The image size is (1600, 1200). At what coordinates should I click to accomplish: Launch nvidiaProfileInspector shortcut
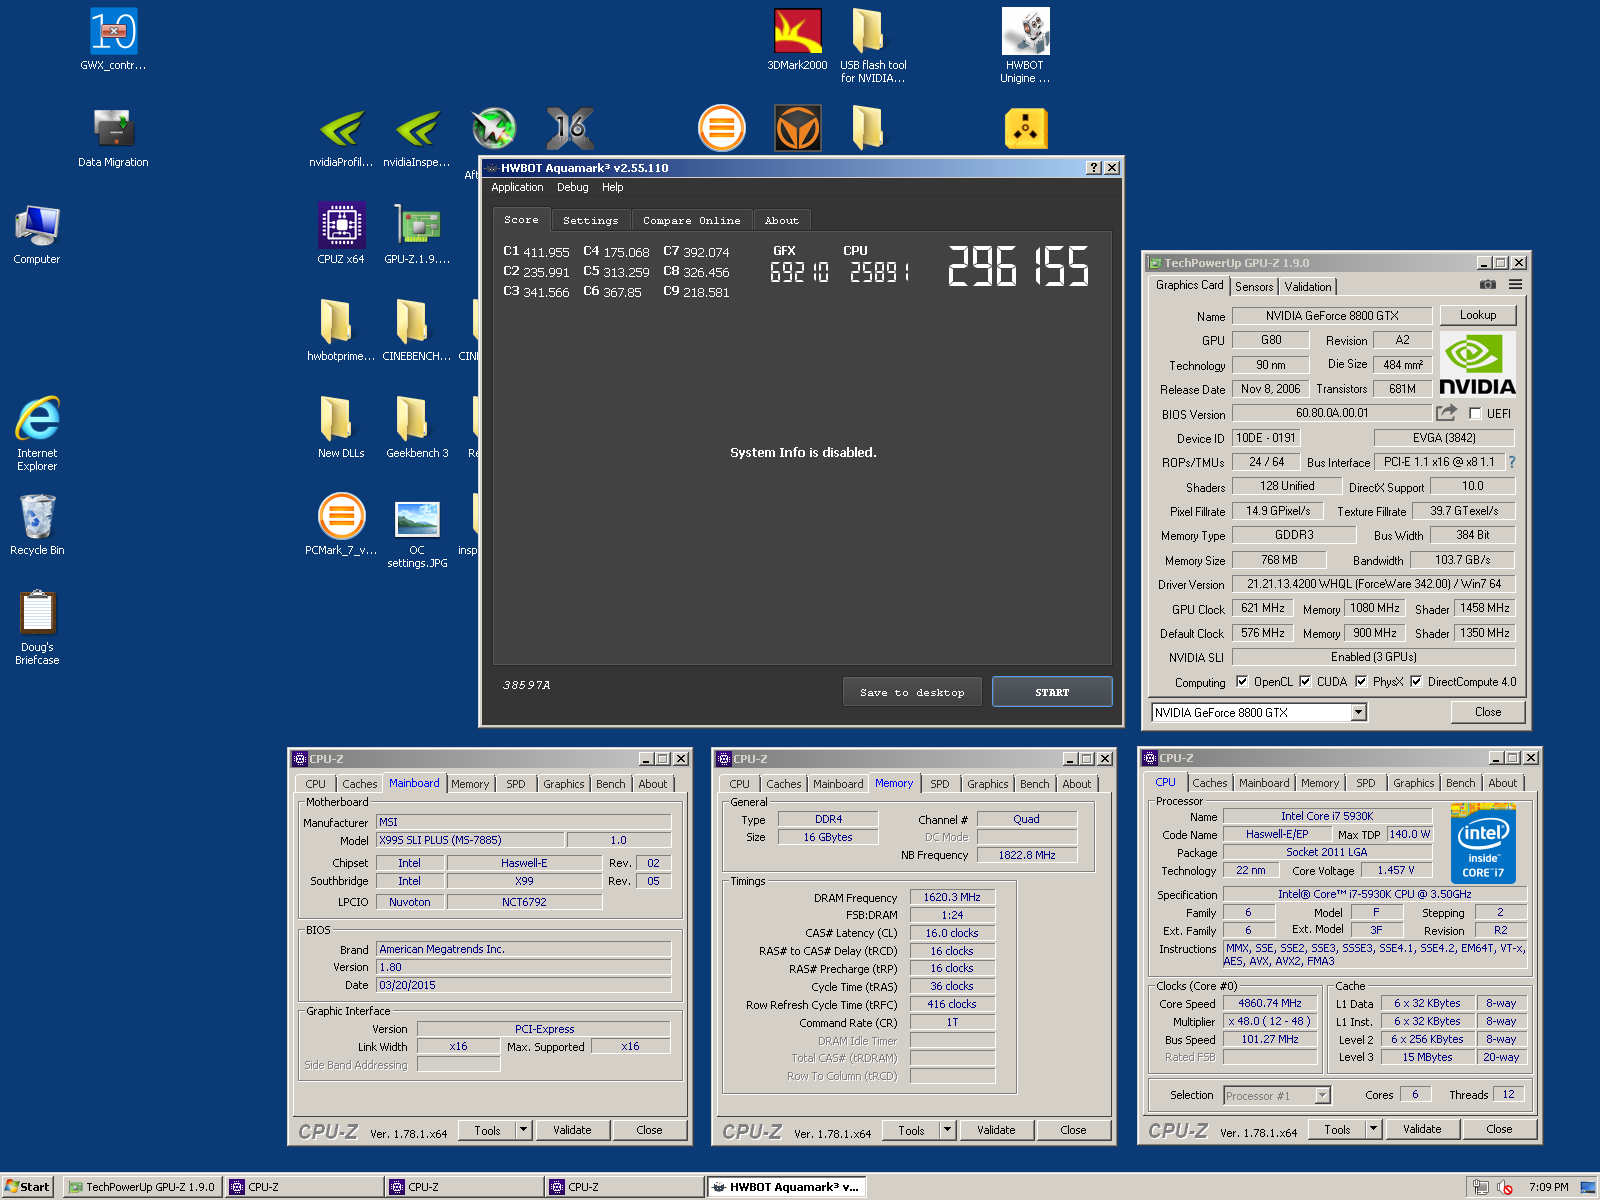[x=341, y=137]
